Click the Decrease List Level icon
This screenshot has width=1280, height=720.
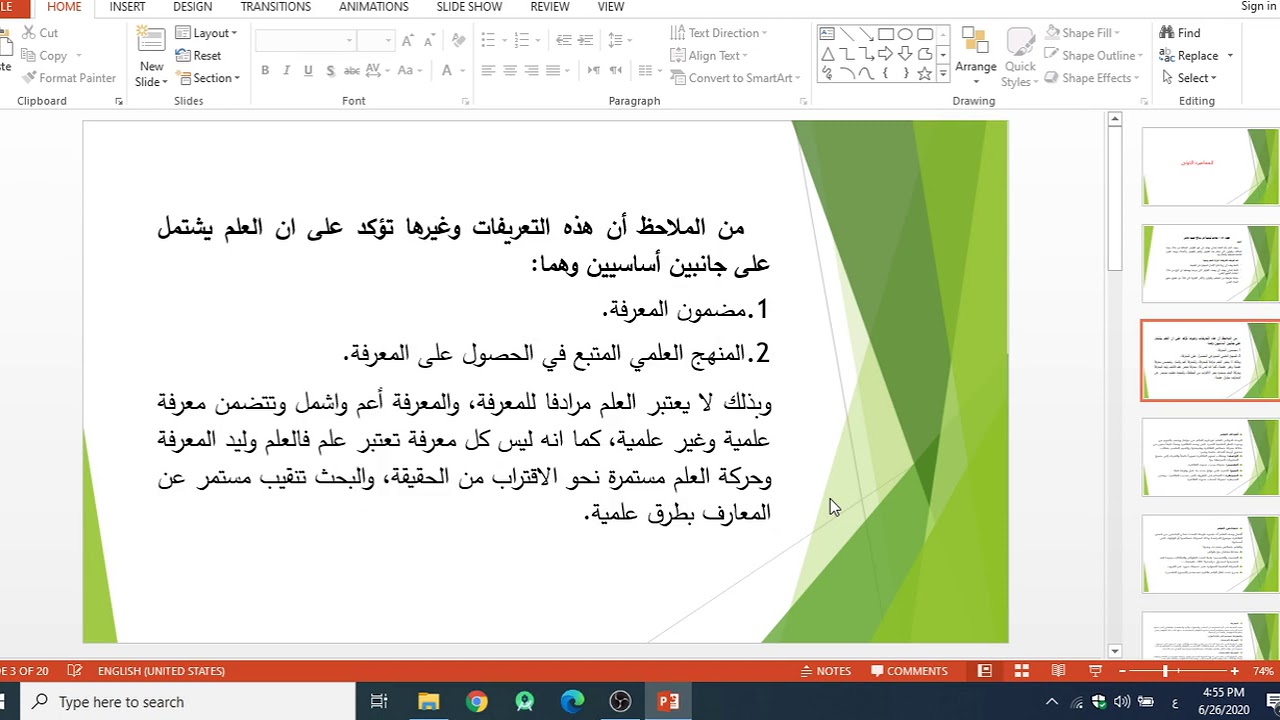coord(564,41)
